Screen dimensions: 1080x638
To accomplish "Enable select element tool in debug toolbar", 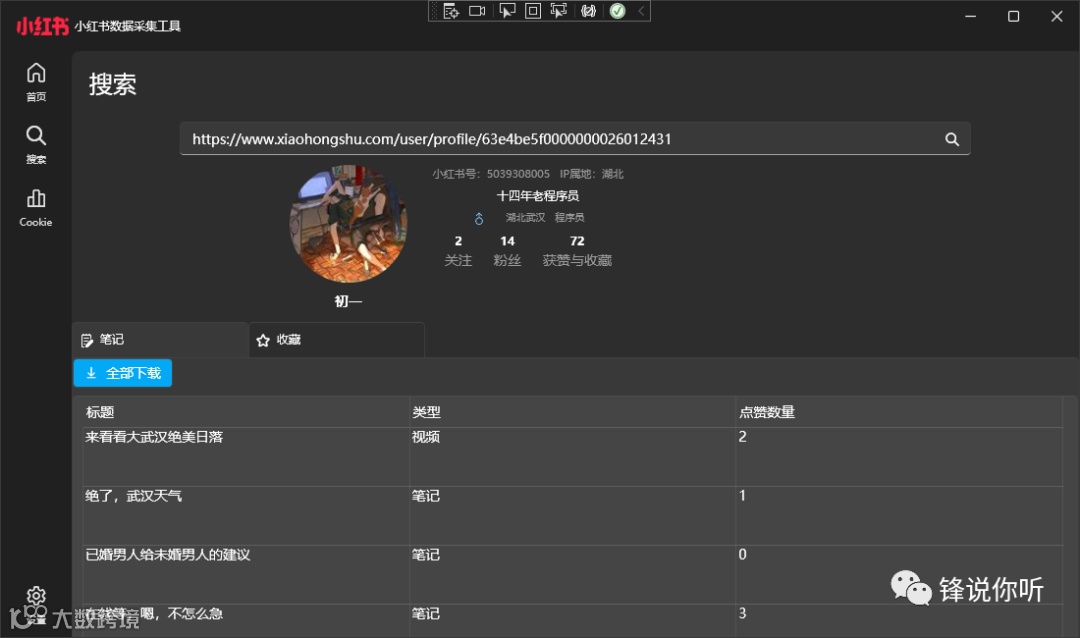I will tap(507, 11).
